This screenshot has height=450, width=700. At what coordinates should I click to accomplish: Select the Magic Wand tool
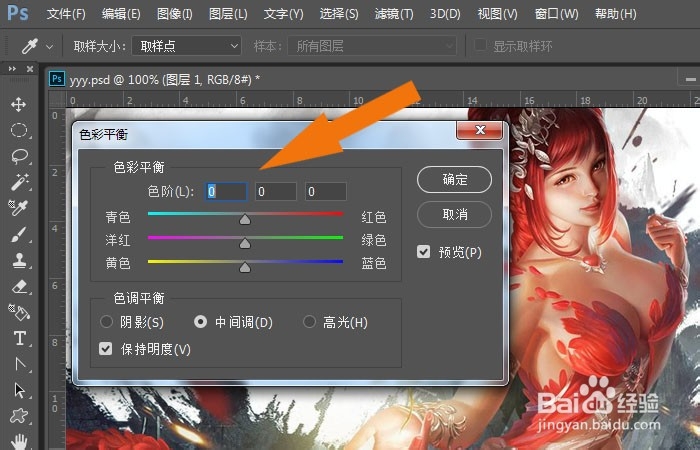tap(19, 181)
